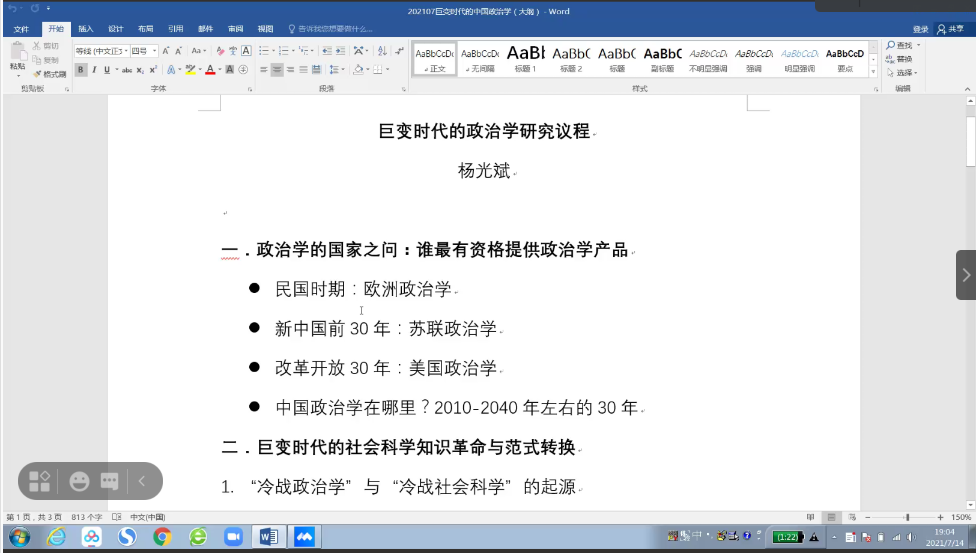The width and height of the screenshot is (976, 553).
Task: Expand the styles gallery list
Action: [873, 73]
